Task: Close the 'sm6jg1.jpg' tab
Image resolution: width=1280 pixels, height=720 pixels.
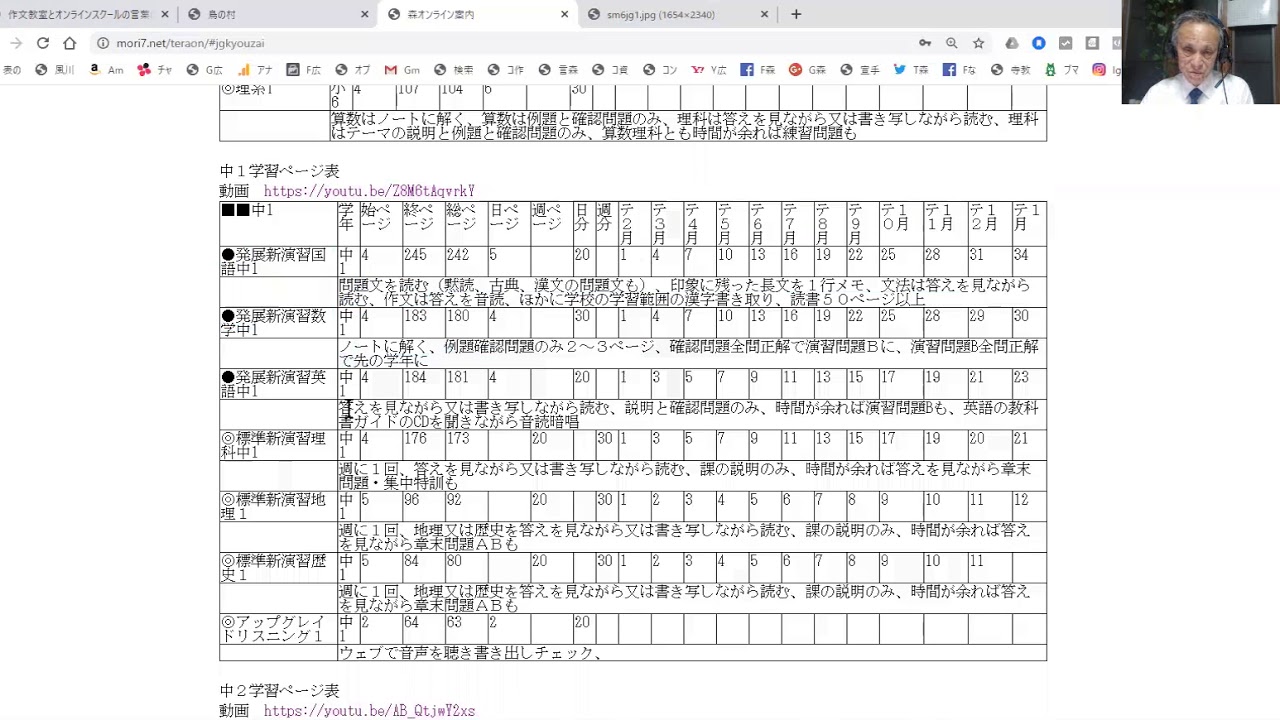Action: pos(765,14)
